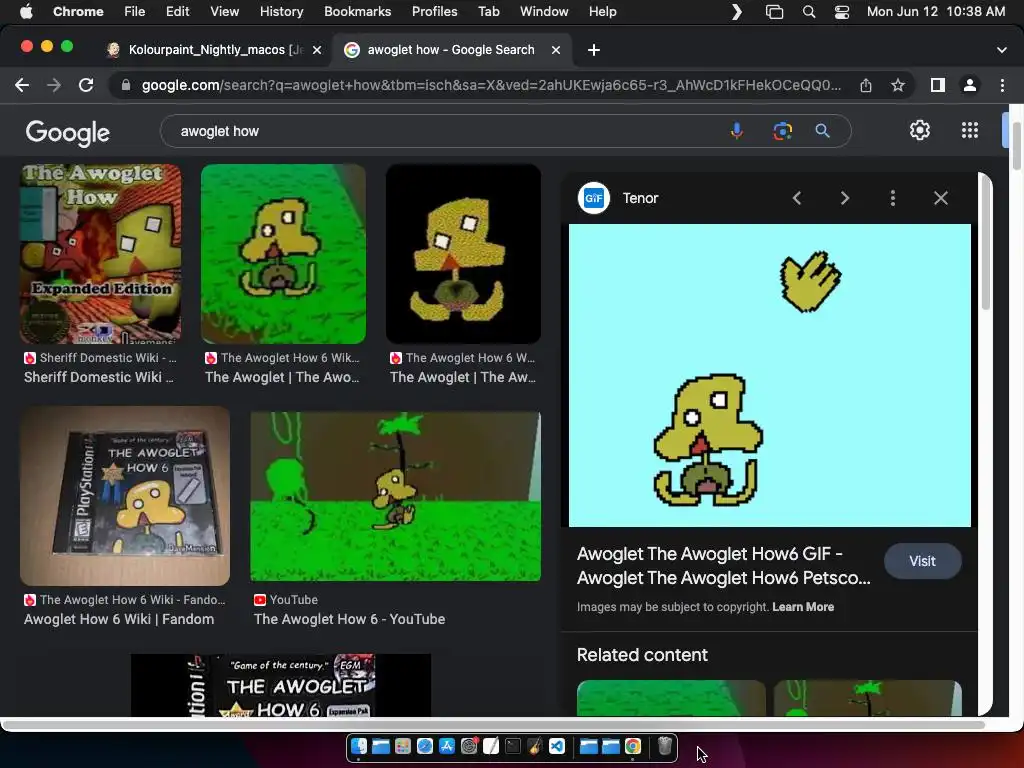Open the File menu
The height and width of the screenshot is (768, 1024).
pyautogui.click(x=135, y=12)
